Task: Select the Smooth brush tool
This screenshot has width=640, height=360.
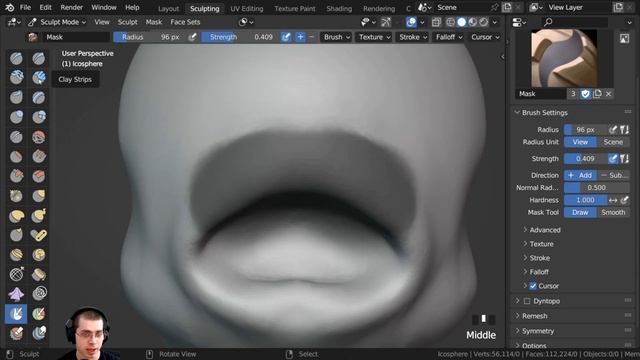Action: pyautogui.click(x=39, y=137)
